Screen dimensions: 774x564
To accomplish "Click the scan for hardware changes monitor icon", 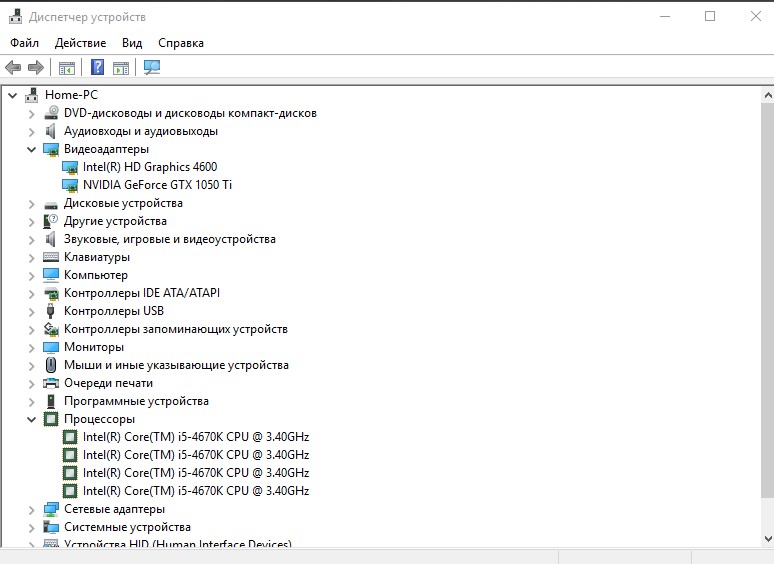I will (x=152, y=68).
